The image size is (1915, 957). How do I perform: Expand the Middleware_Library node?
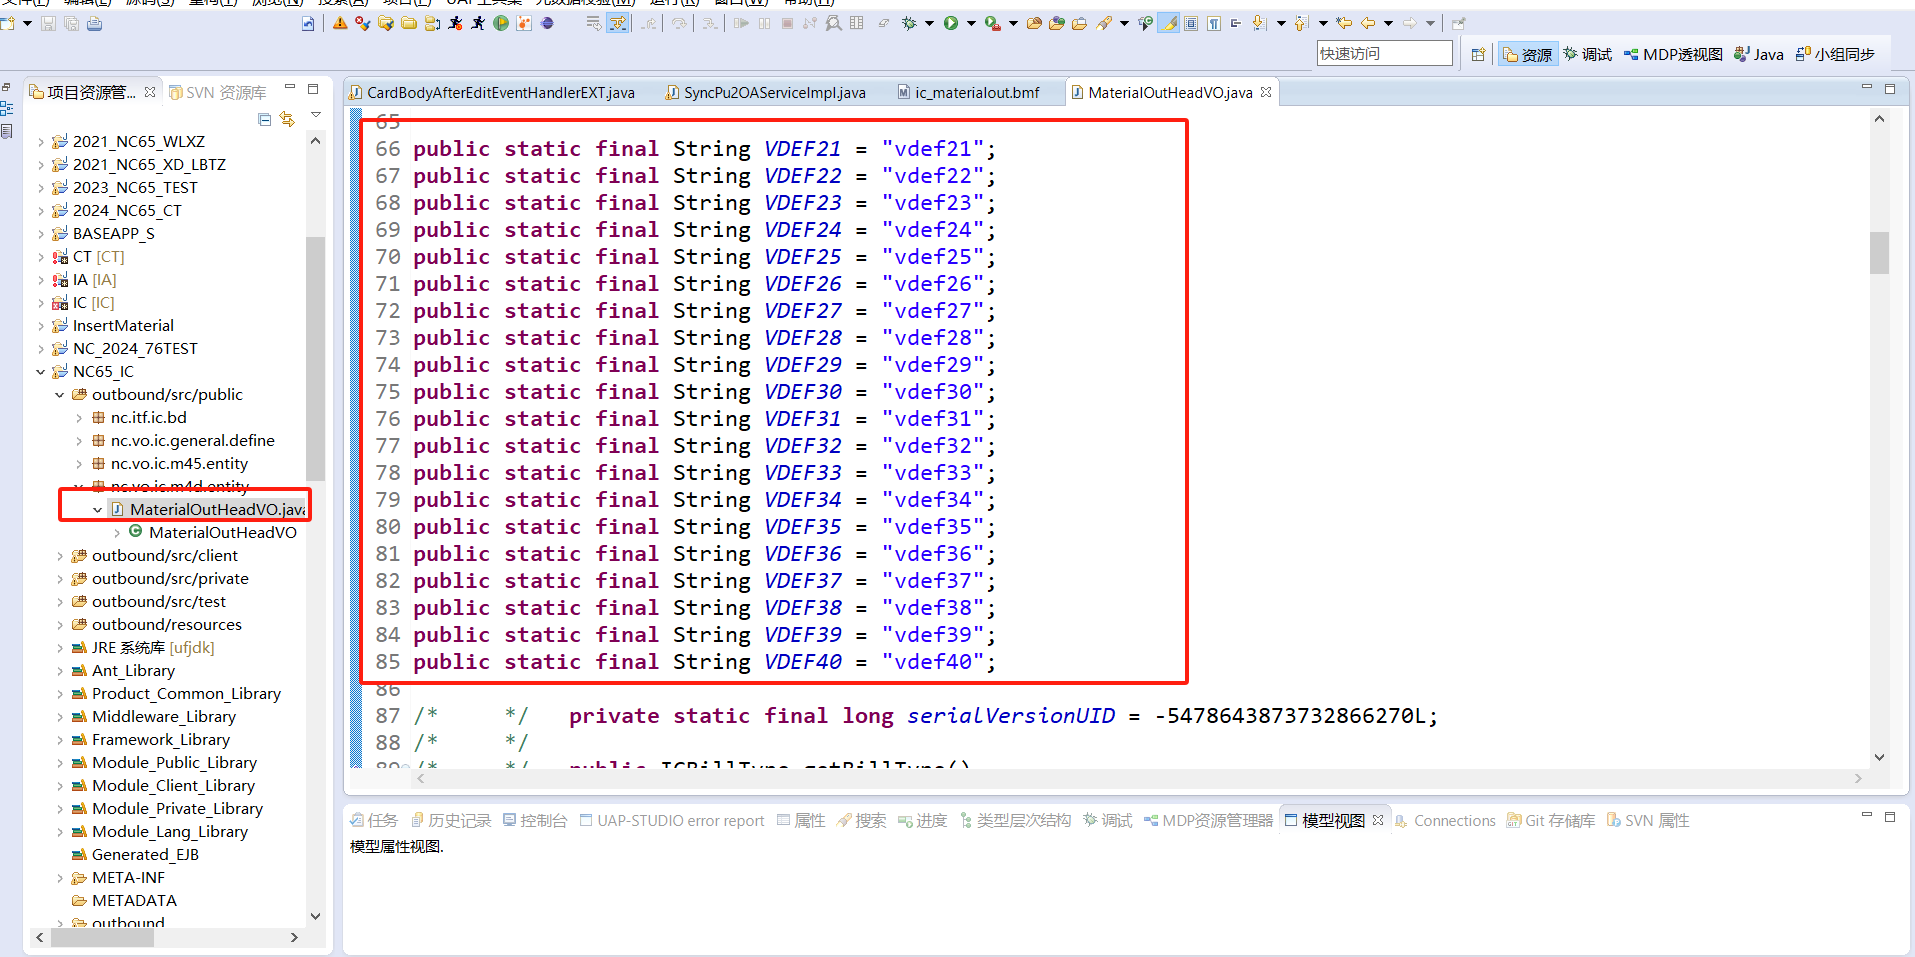60,717
